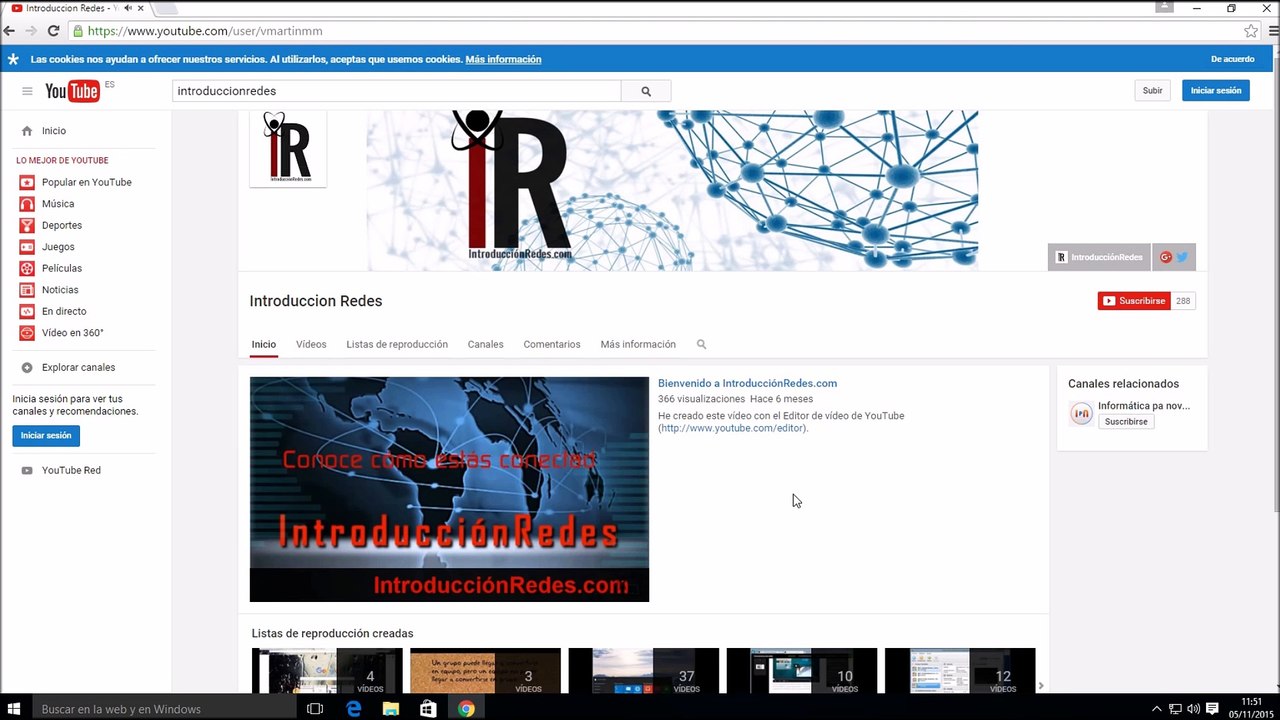Click the red Suscribirse button
The image size is (1280, 720).
click(x=1134, y=301)
